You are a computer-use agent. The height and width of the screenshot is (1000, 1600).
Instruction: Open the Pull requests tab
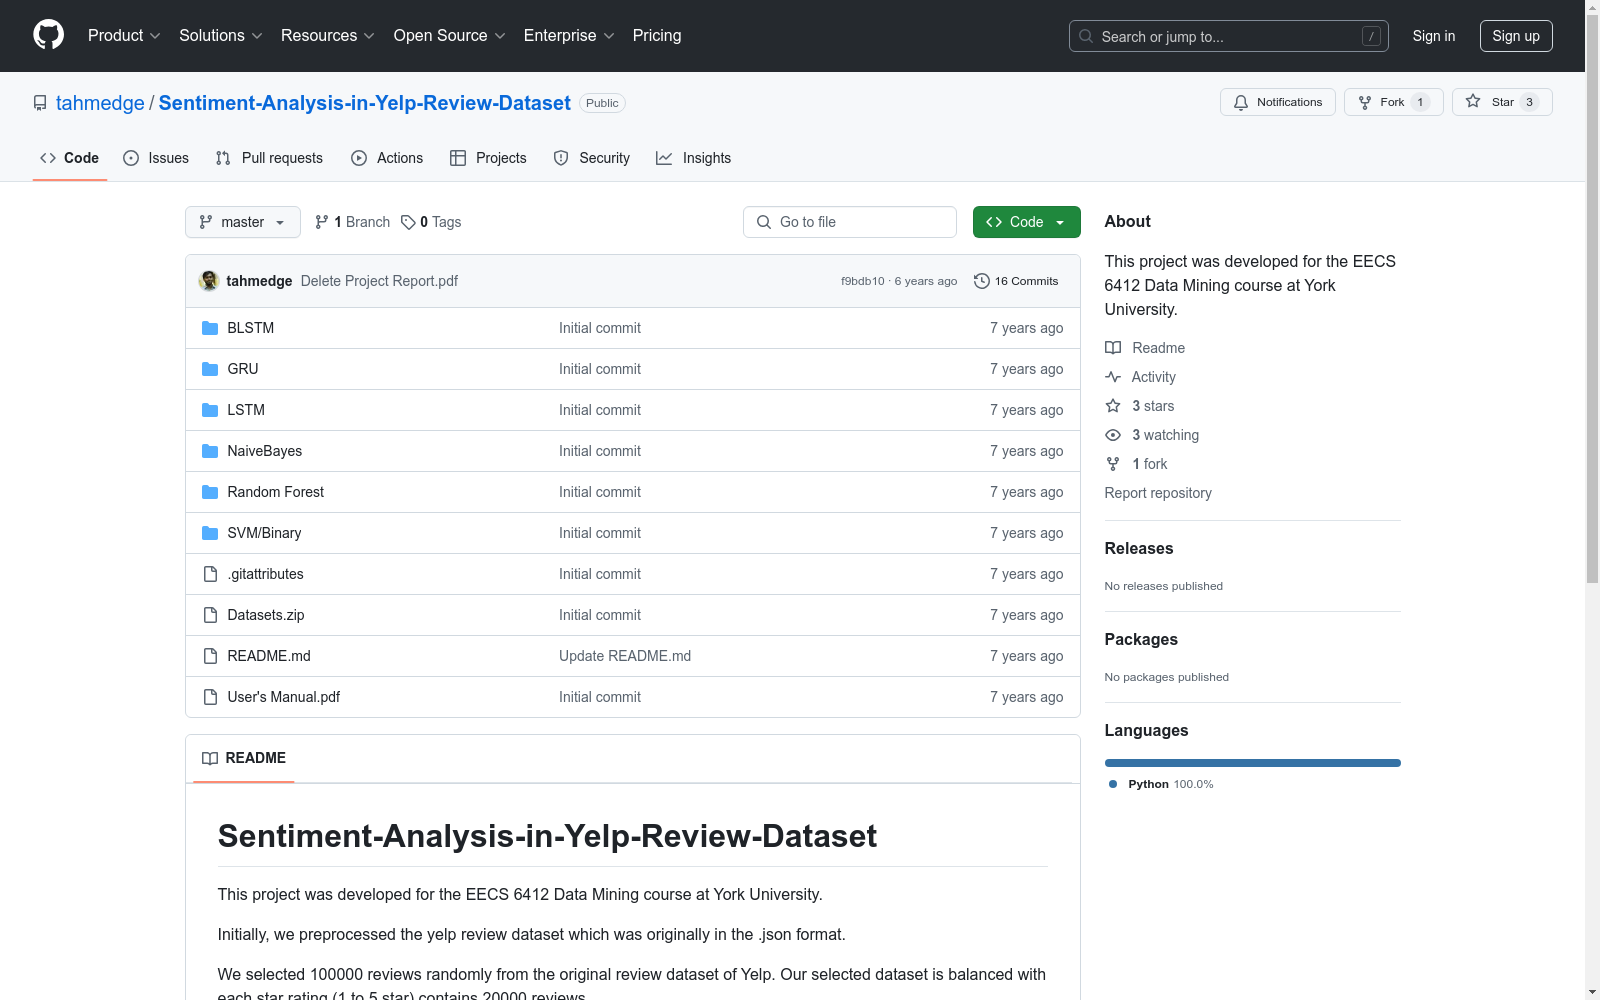(x=269, y=158)
